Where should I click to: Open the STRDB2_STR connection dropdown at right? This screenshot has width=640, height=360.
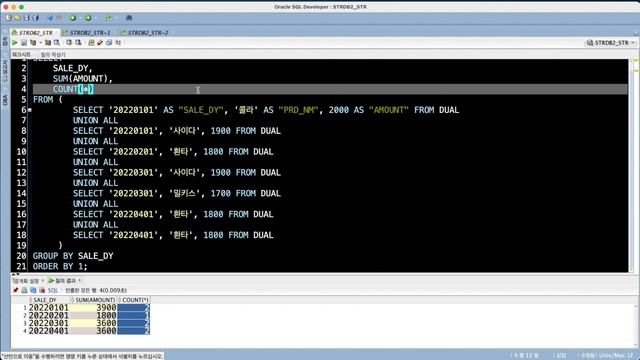(611, 42)
